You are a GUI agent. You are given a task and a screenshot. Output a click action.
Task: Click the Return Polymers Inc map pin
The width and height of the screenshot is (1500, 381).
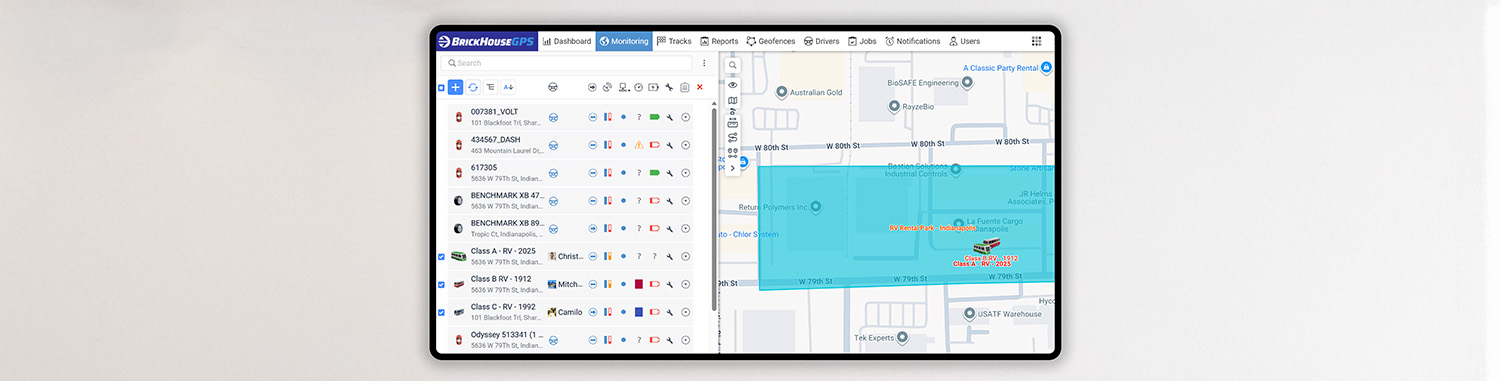pyautogui.click(x=816, y=208)
